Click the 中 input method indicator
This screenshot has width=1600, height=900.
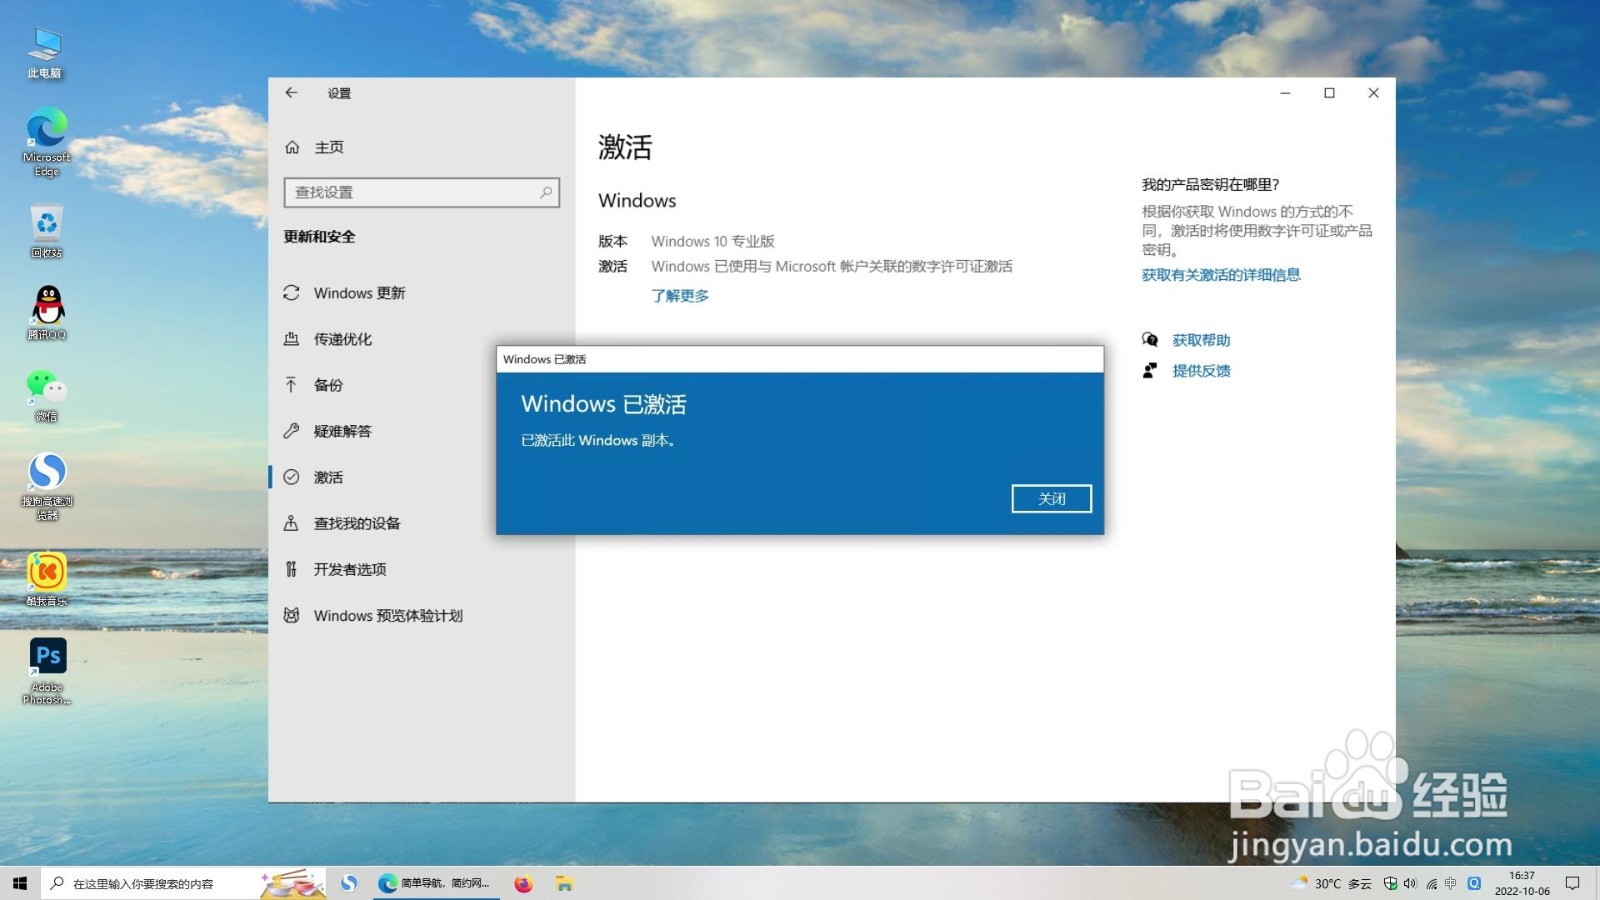click(x=1451, y=883)
